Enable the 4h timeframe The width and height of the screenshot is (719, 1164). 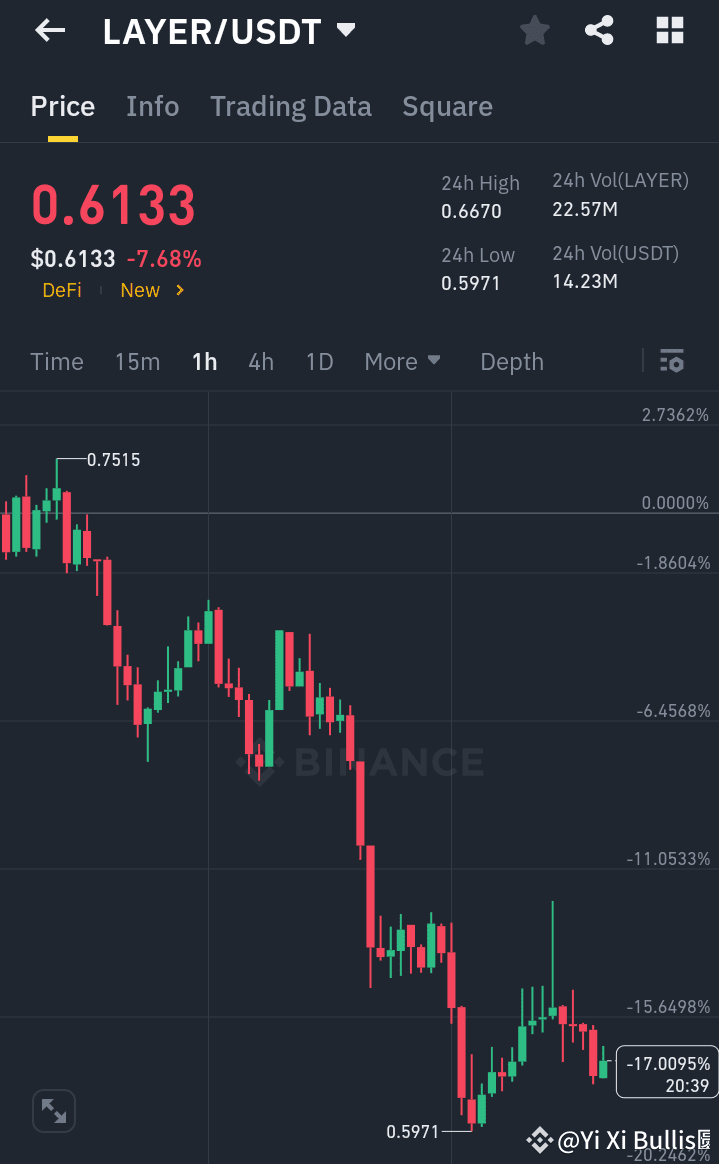(x=260, y=361)
